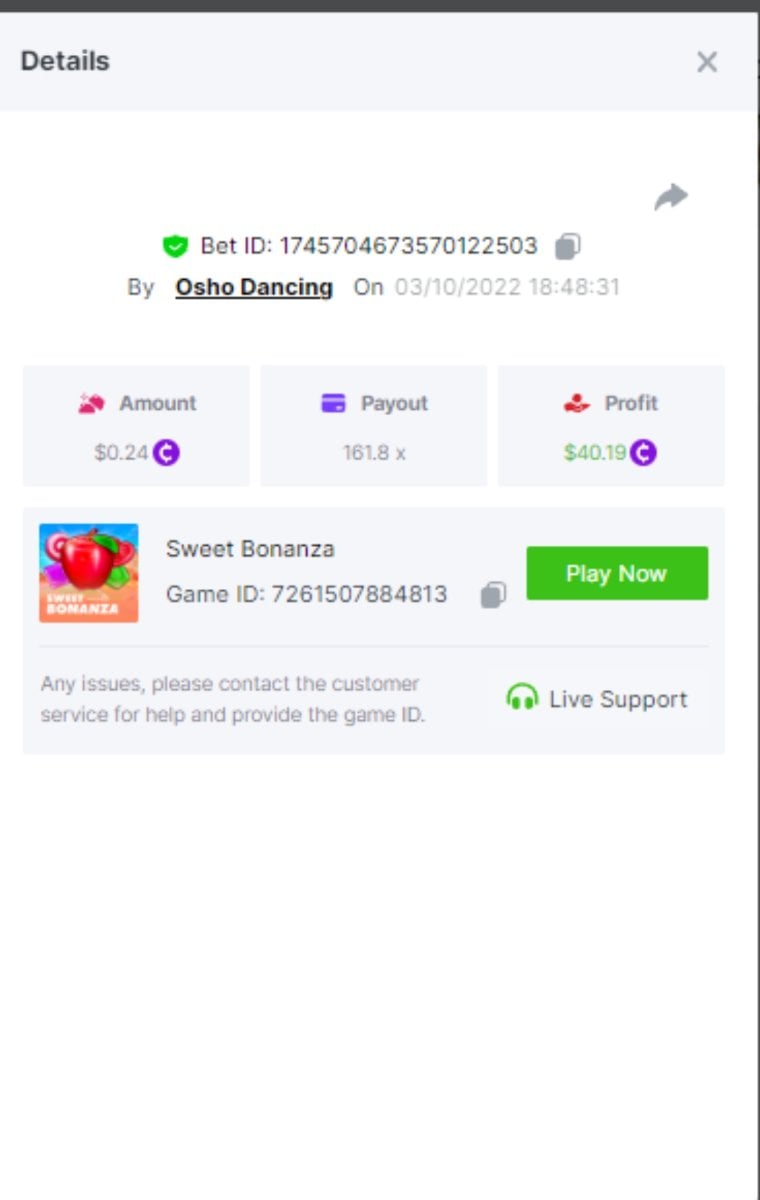The height and width of the screenshot is (1200, 760).
Task: Click the red Profit icon
Action: (577, 403)
